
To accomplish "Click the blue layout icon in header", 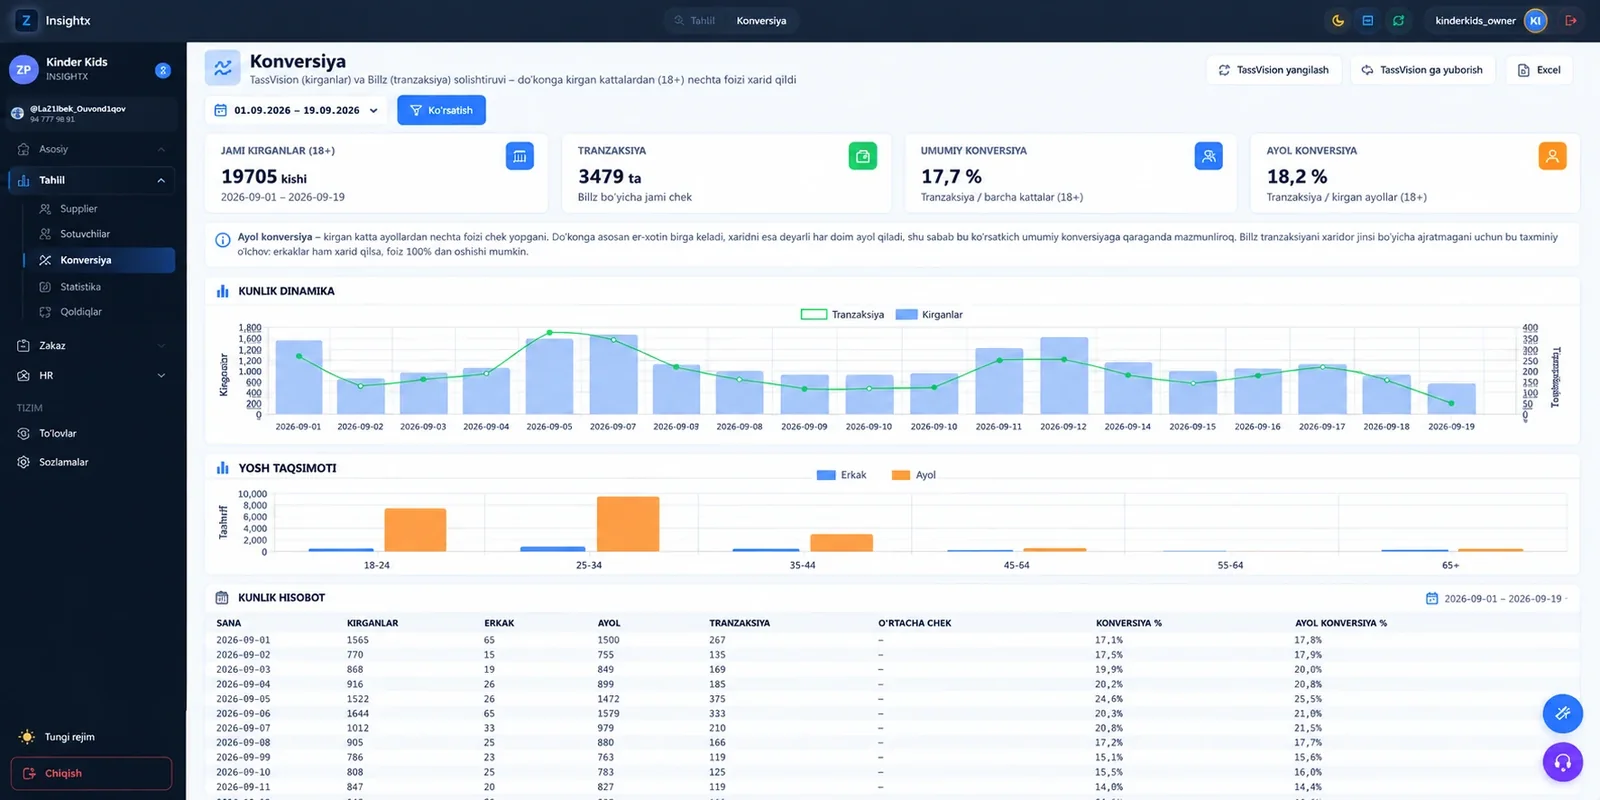I will (1368, 20).
